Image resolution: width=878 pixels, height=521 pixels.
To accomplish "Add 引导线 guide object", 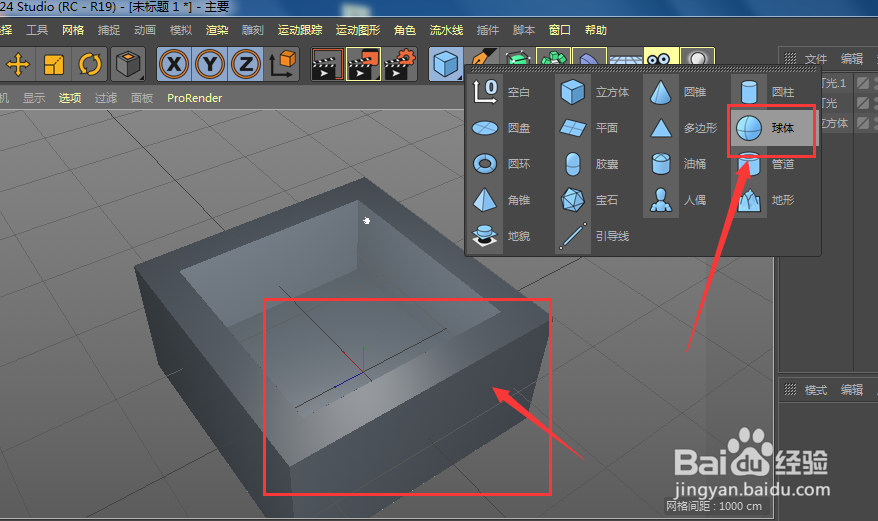I will point(595,236).
